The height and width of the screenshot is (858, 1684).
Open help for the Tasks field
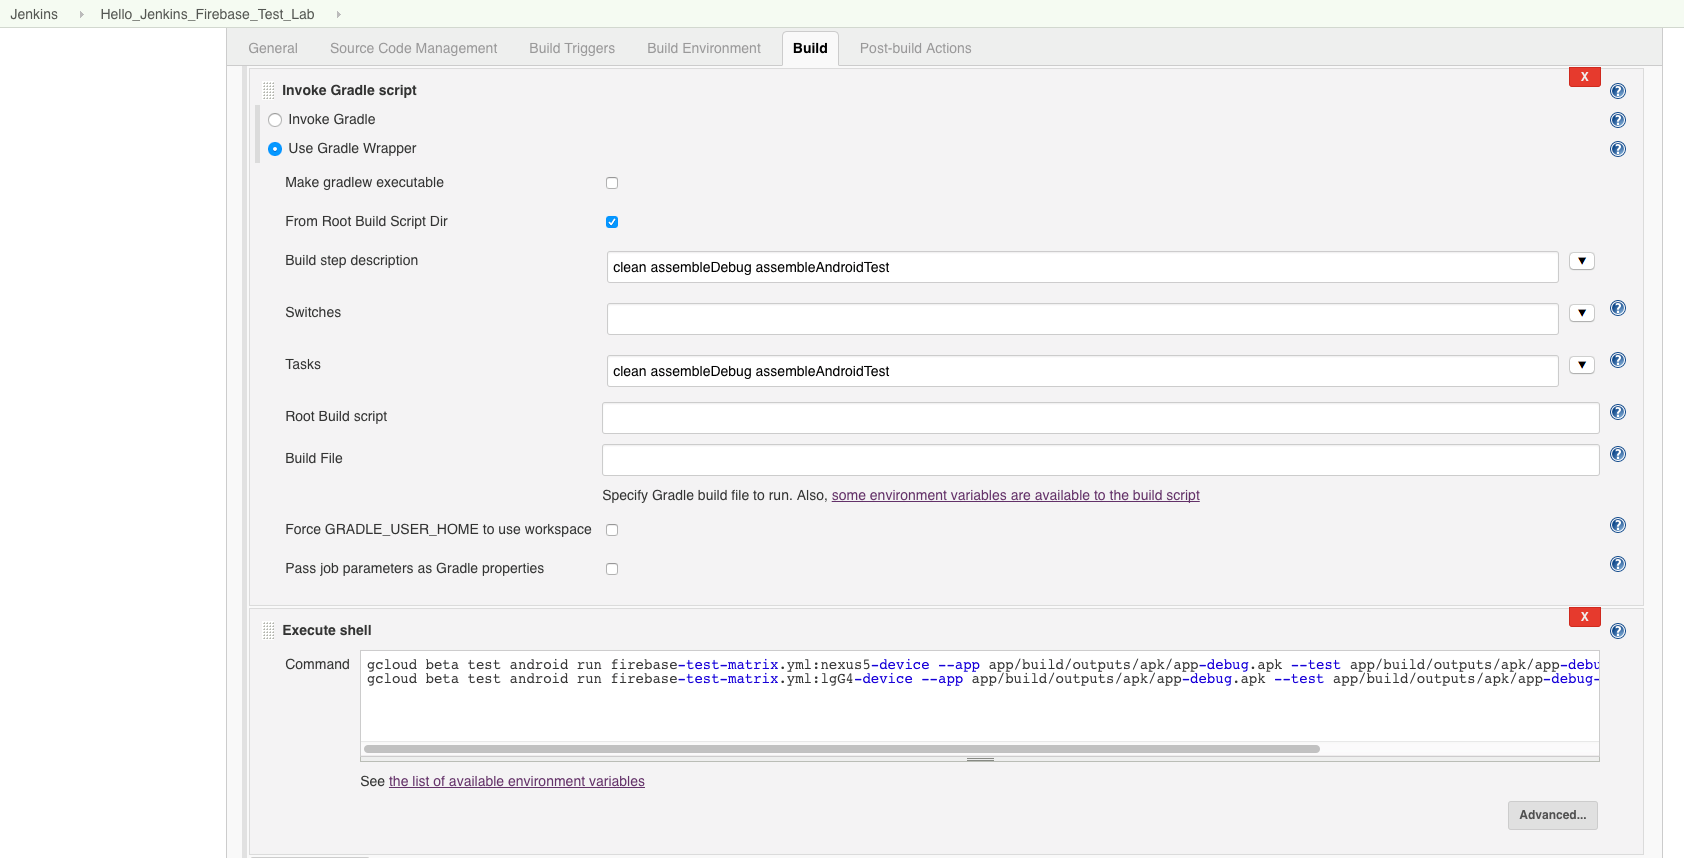click(x=1618, y=360)
